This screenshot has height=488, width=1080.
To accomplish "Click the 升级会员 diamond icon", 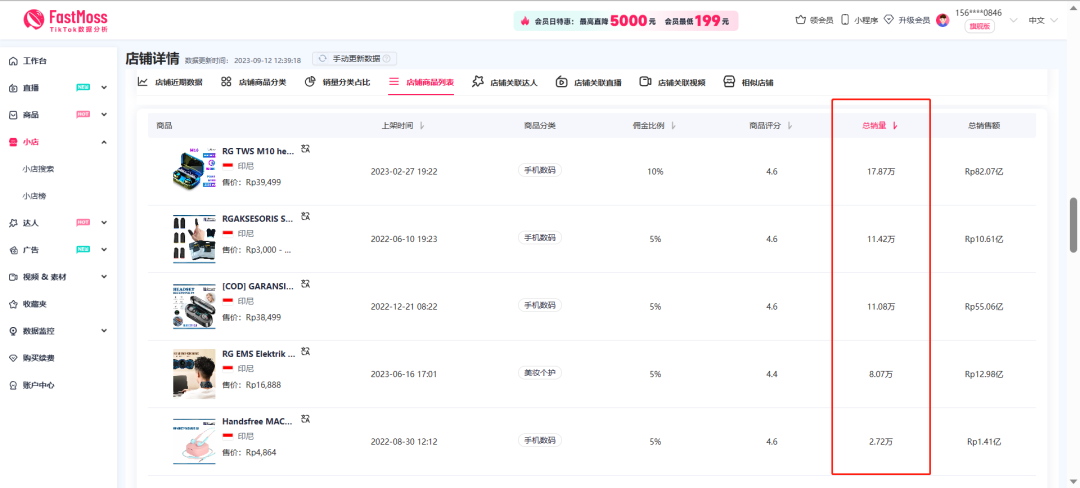I will click(x=889, y=20).
